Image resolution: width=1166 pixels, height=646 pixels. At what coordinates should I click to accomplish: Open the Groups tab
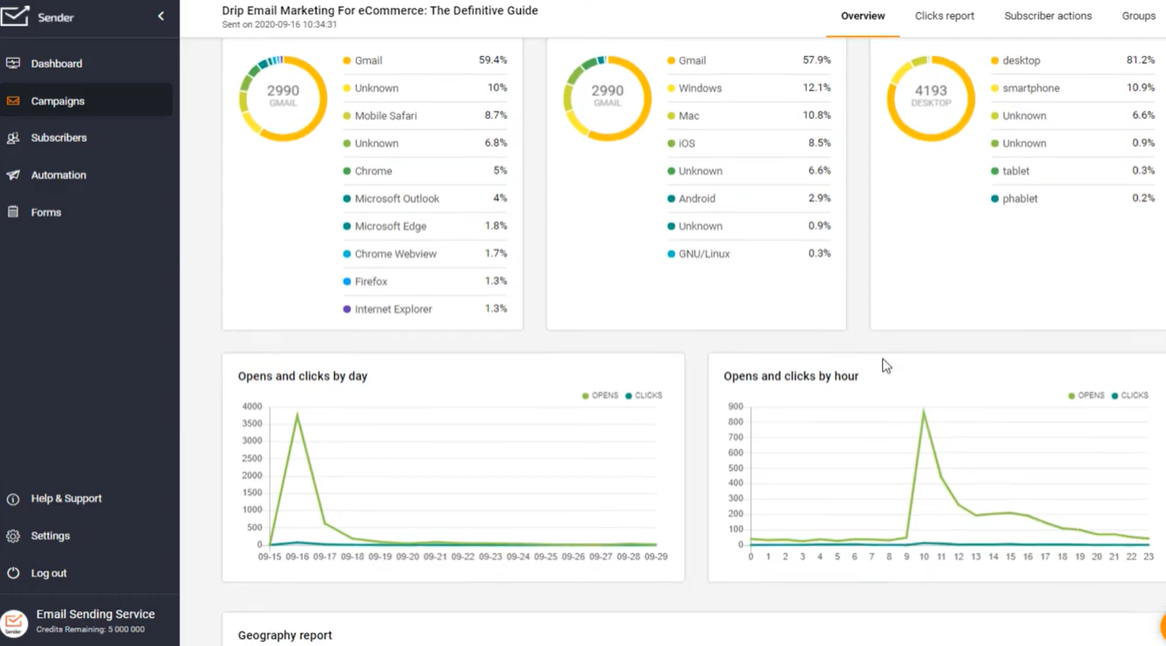1138,16
